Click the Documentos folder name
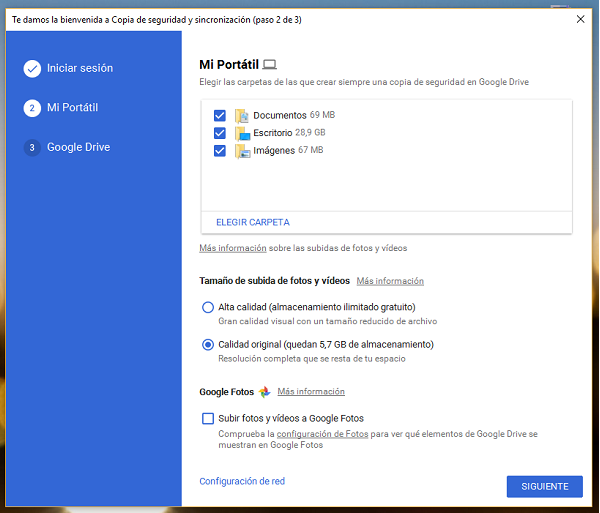The image size is (600, 513). click(280, 115)
